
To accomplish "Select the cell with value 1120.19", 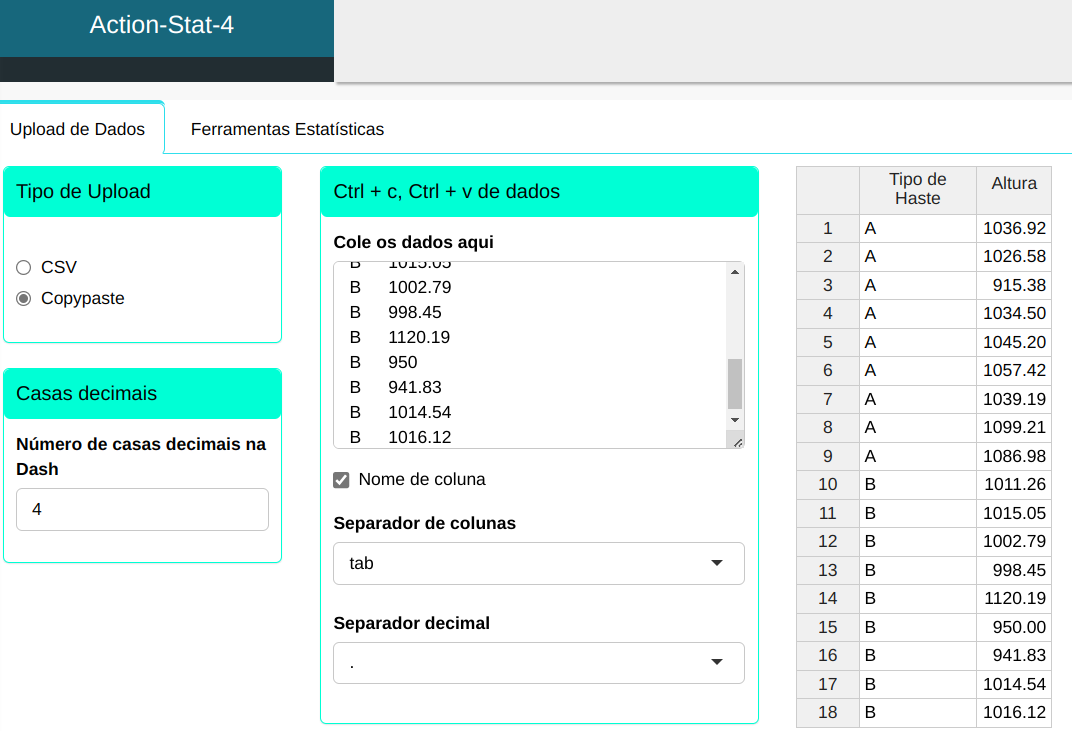I will point(1013,599).
